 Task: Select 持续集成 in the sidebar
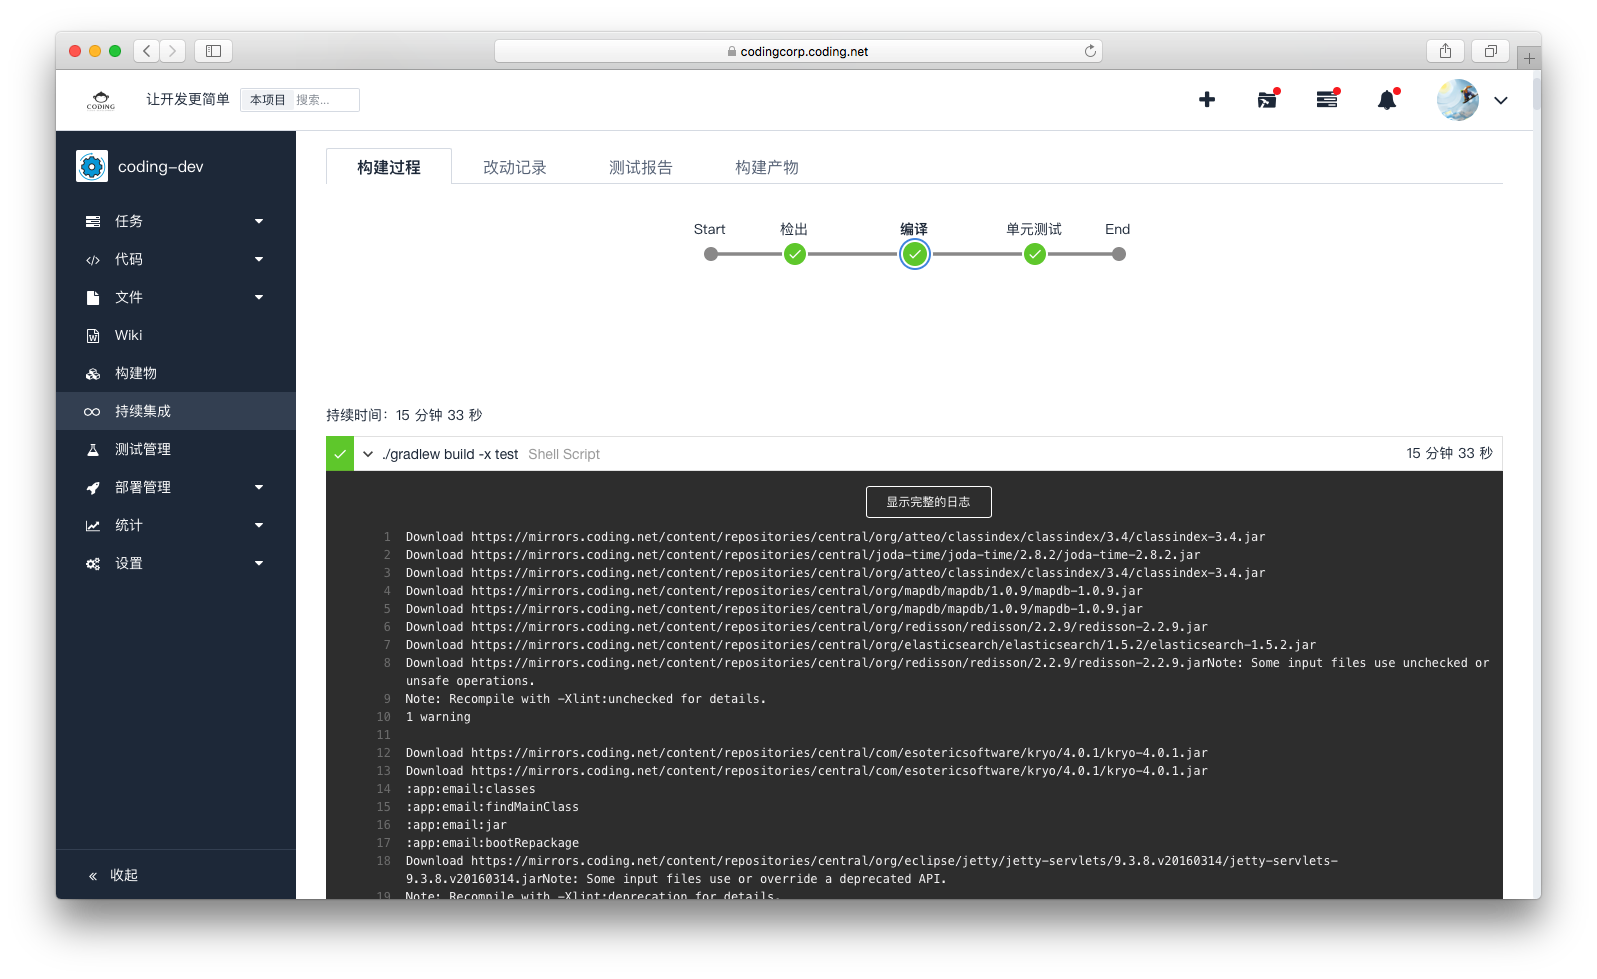[x=142, y=411]
